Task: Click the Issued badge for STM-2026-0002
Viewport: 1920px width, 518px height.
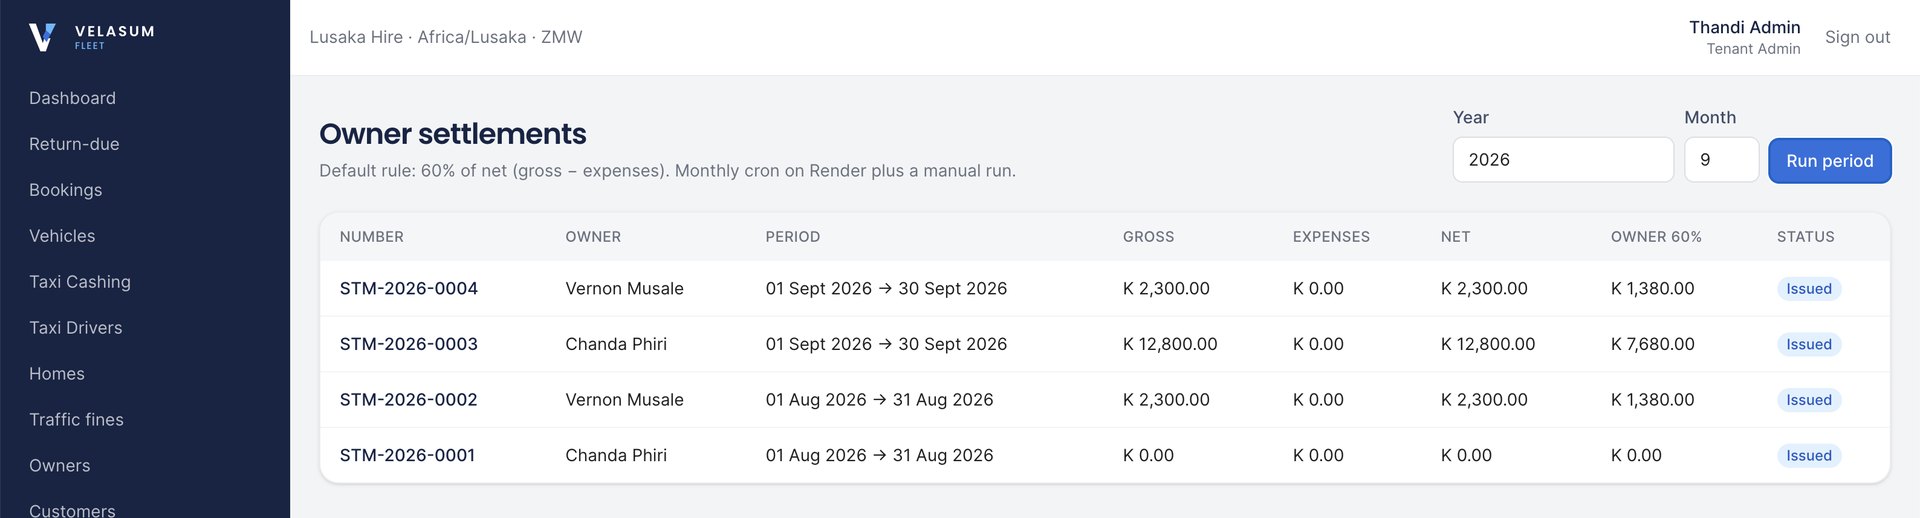Action: [1808, 400]
